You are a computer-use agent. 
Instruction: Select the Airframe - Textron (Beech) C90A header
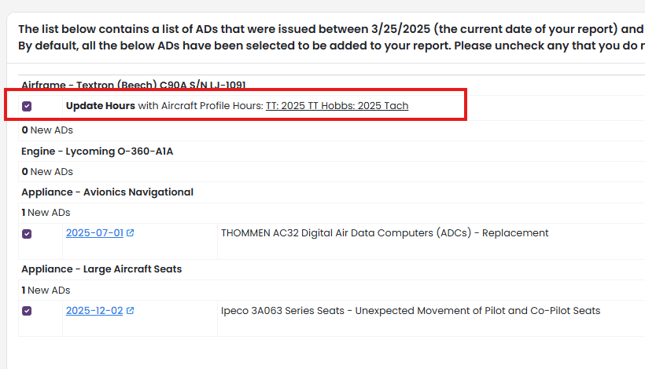click(x=133, y=85)
